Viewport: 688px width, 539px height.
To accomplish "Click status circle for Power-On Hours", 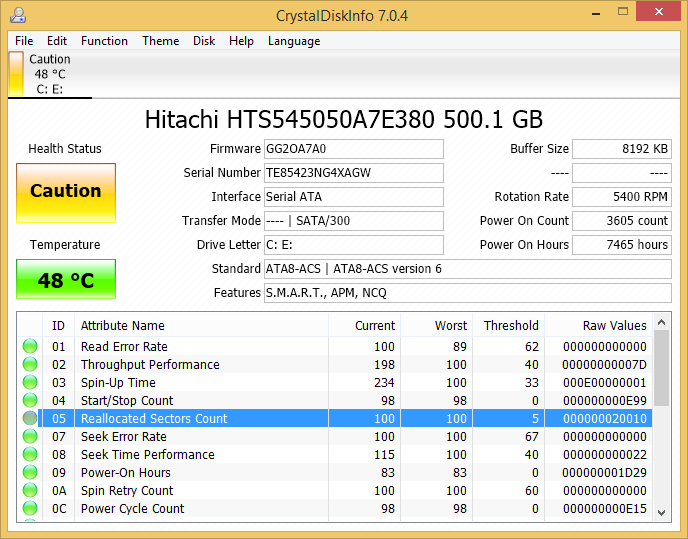I will pyautogui.click(x=30, y=472).
